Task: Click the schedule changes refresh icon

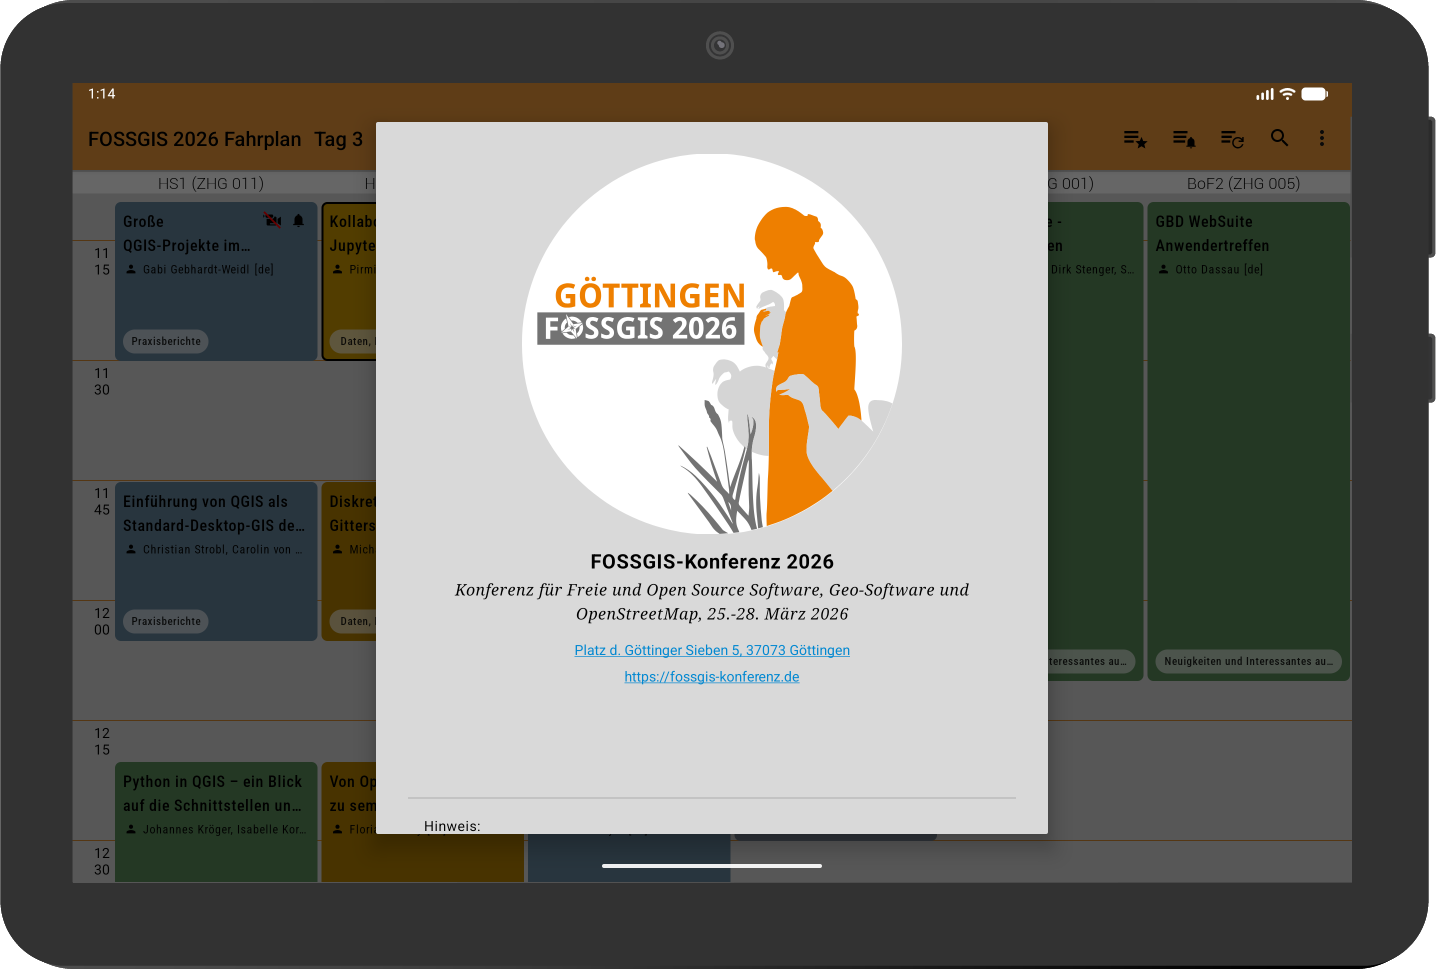Action: click(1232, 139)
